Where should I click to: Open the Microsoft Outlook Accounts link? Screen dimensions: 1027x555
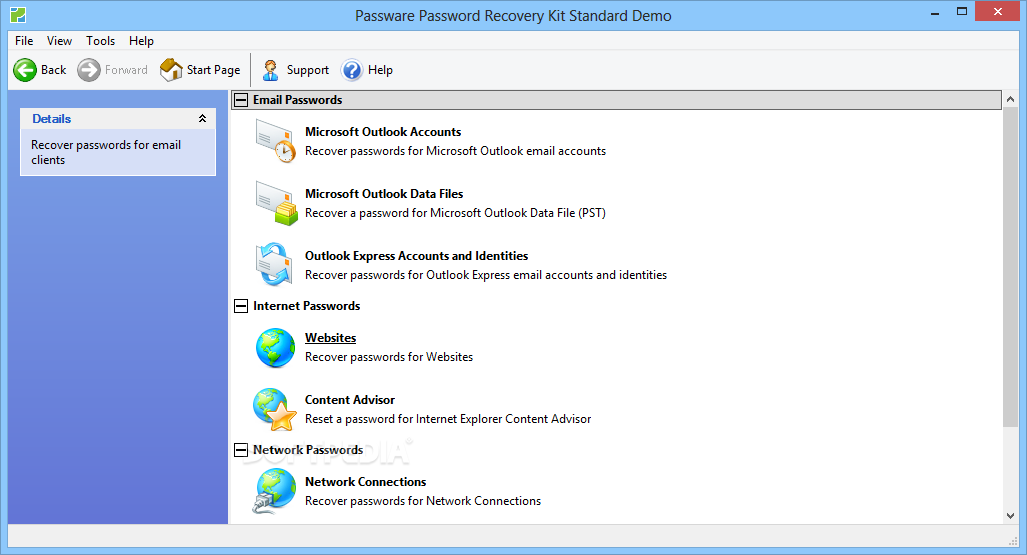(x=383, y=132)
